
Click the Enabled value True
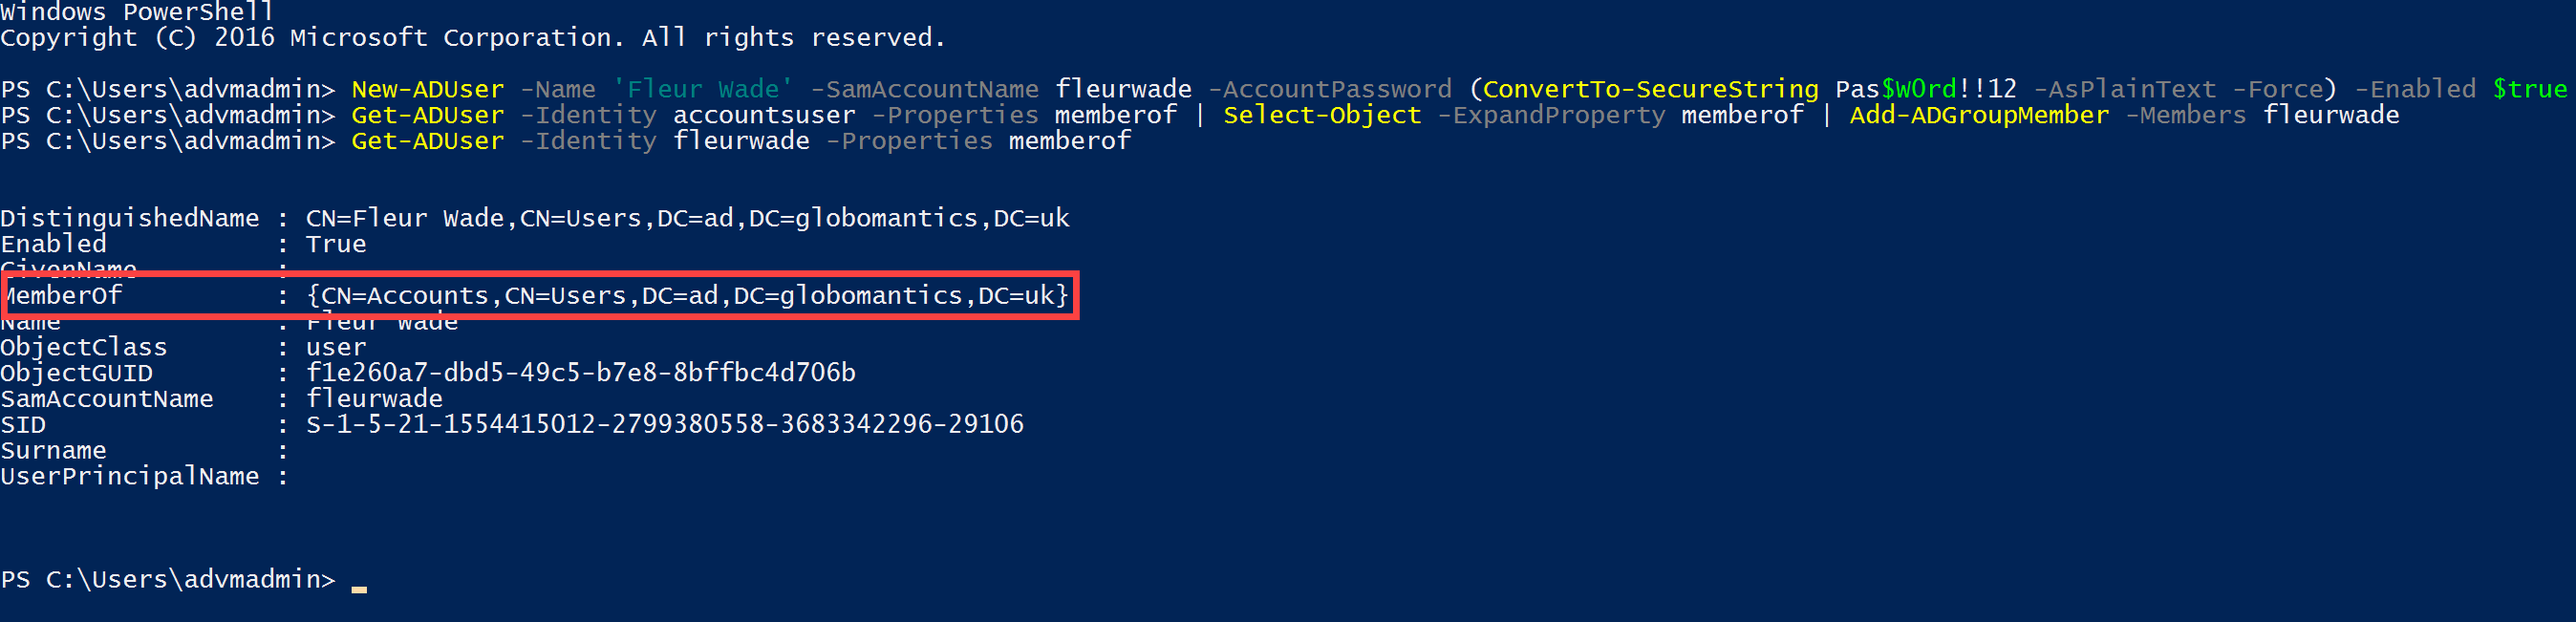(x=336, y=244)
